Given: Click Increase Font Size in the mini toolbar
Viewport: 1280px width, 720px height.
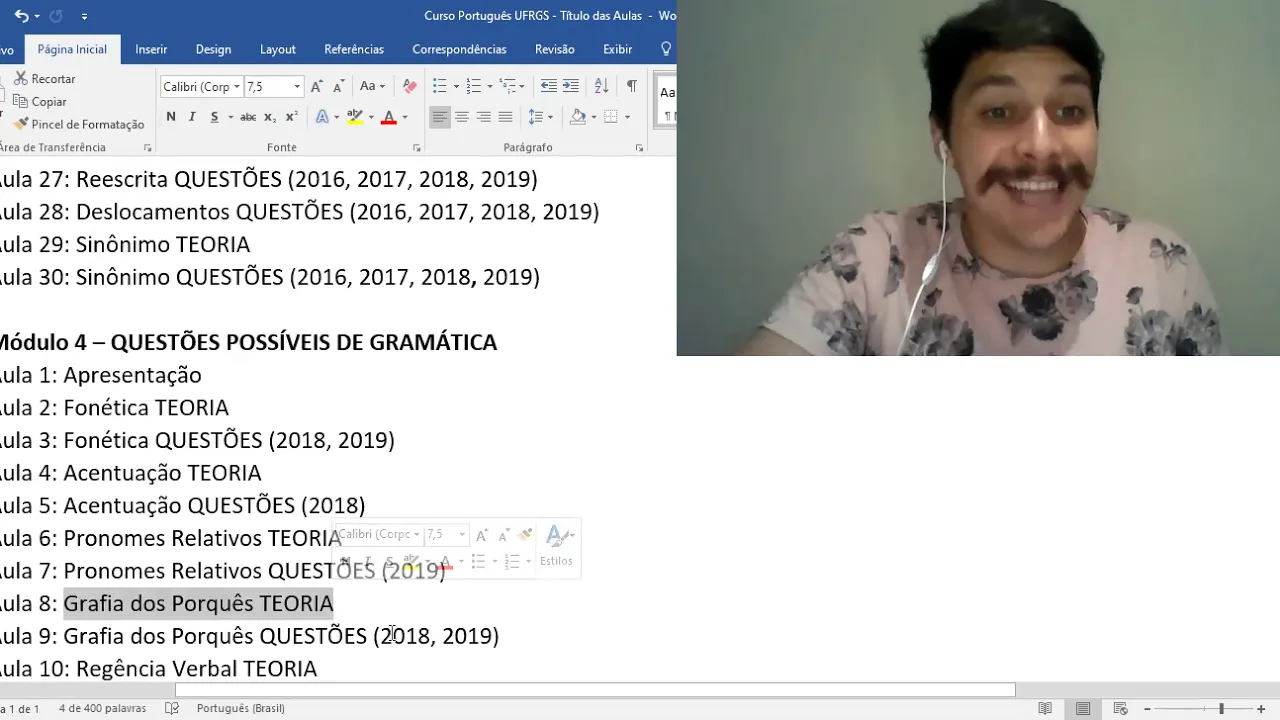Looking at the screenshot, I should [x=481, y=535].
